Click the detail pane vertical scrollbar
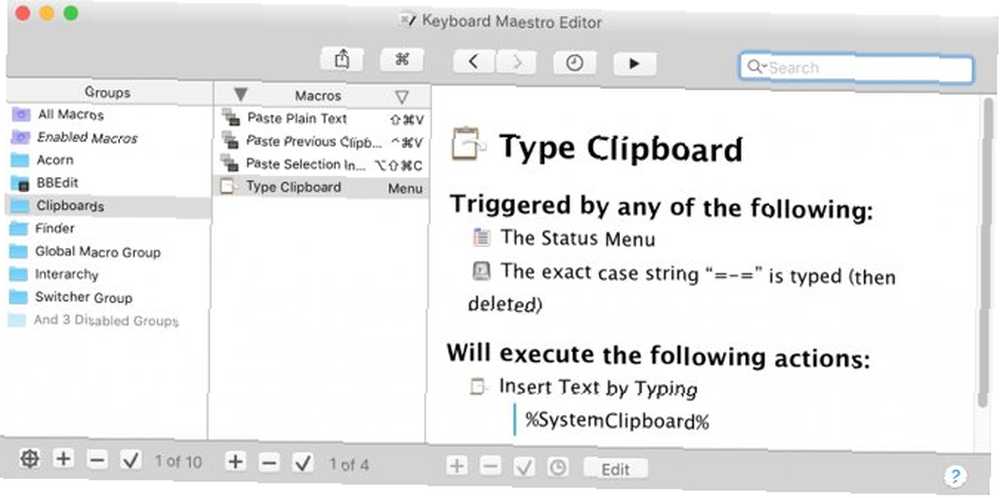This screenshot has width=1000, height=498. pyautogui.click(x=987, y=253)
